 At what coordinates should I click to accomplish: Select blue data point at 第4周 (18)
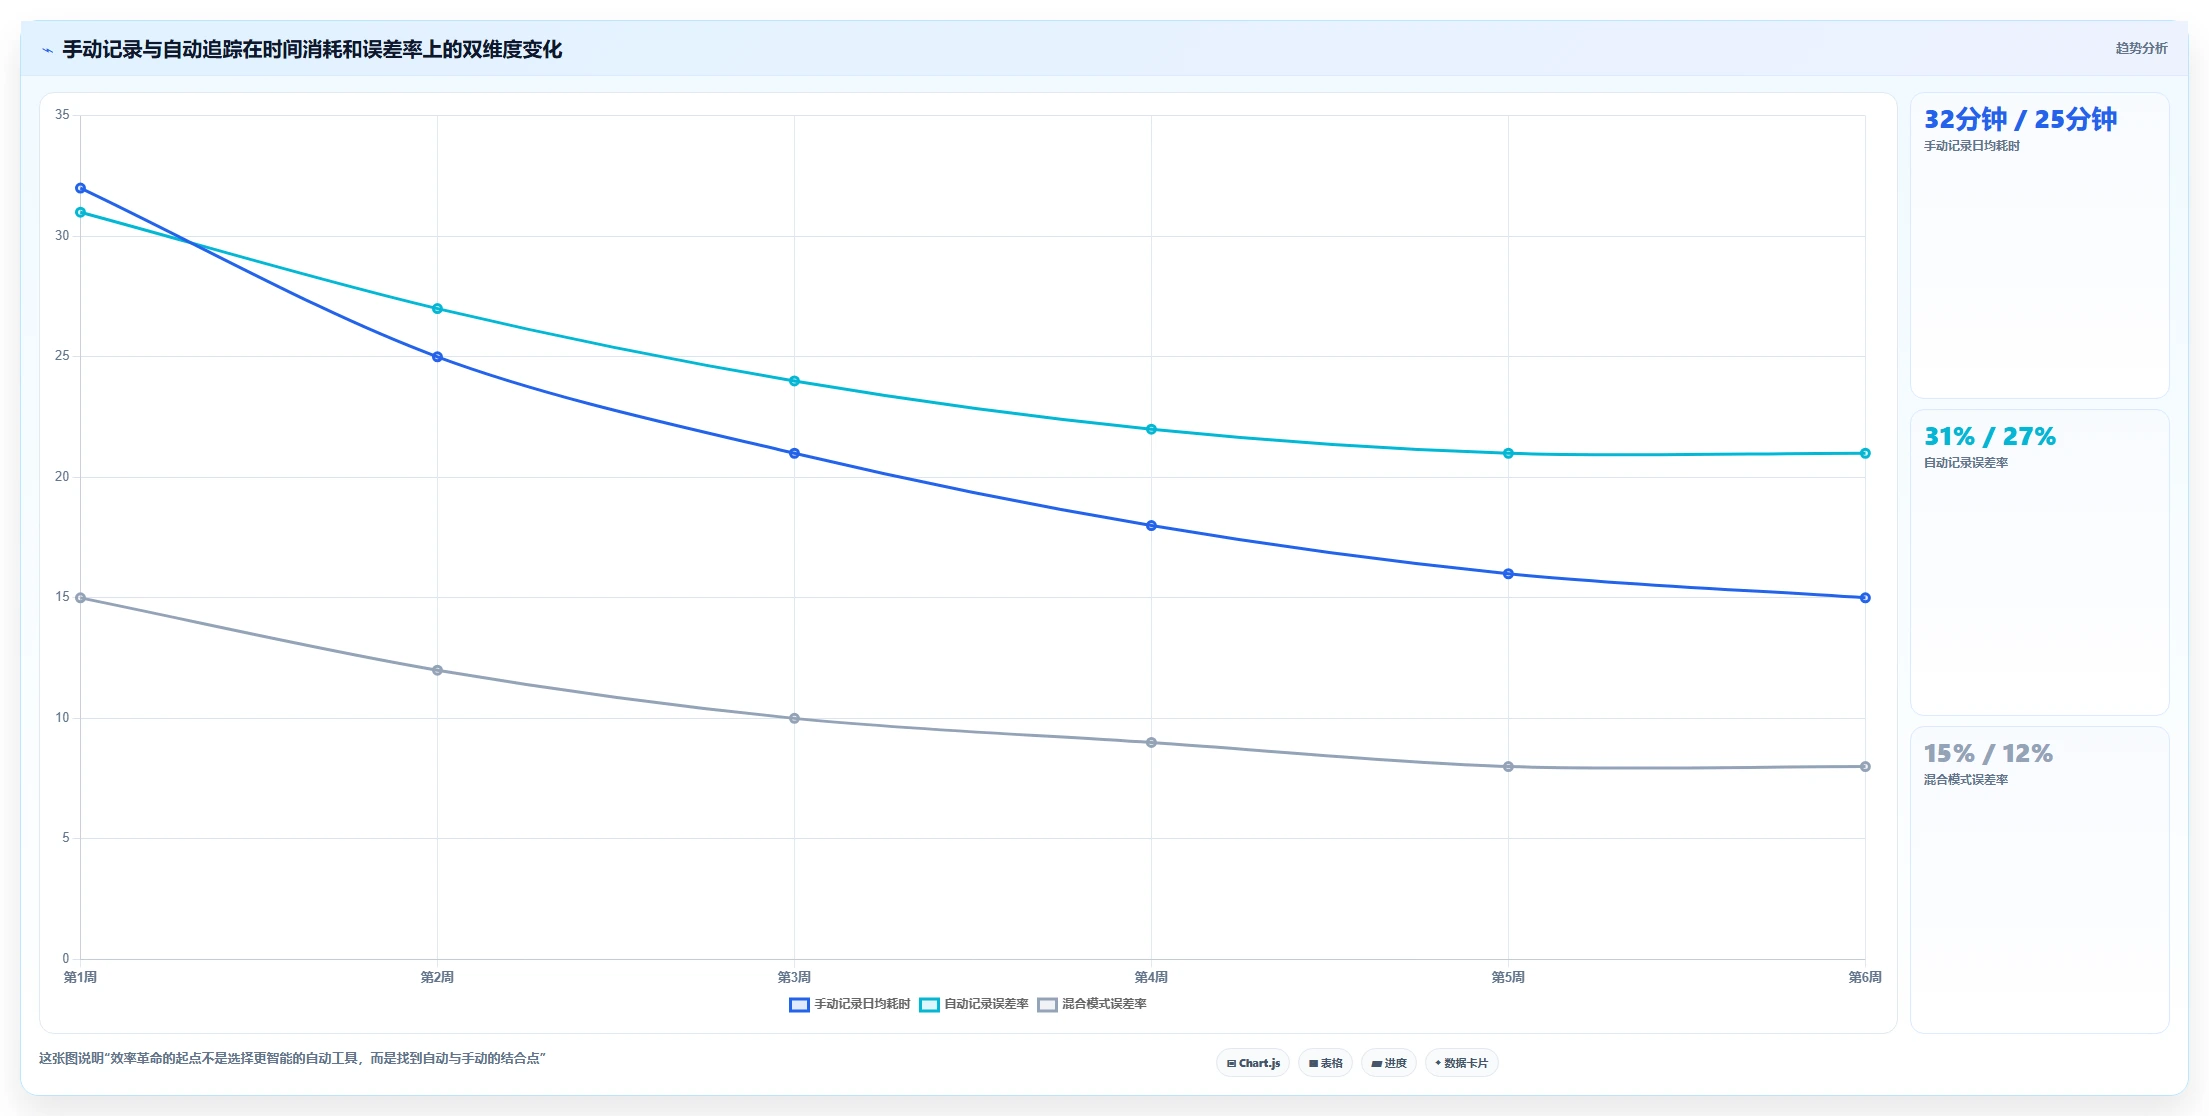click(x=1151, y=526)
